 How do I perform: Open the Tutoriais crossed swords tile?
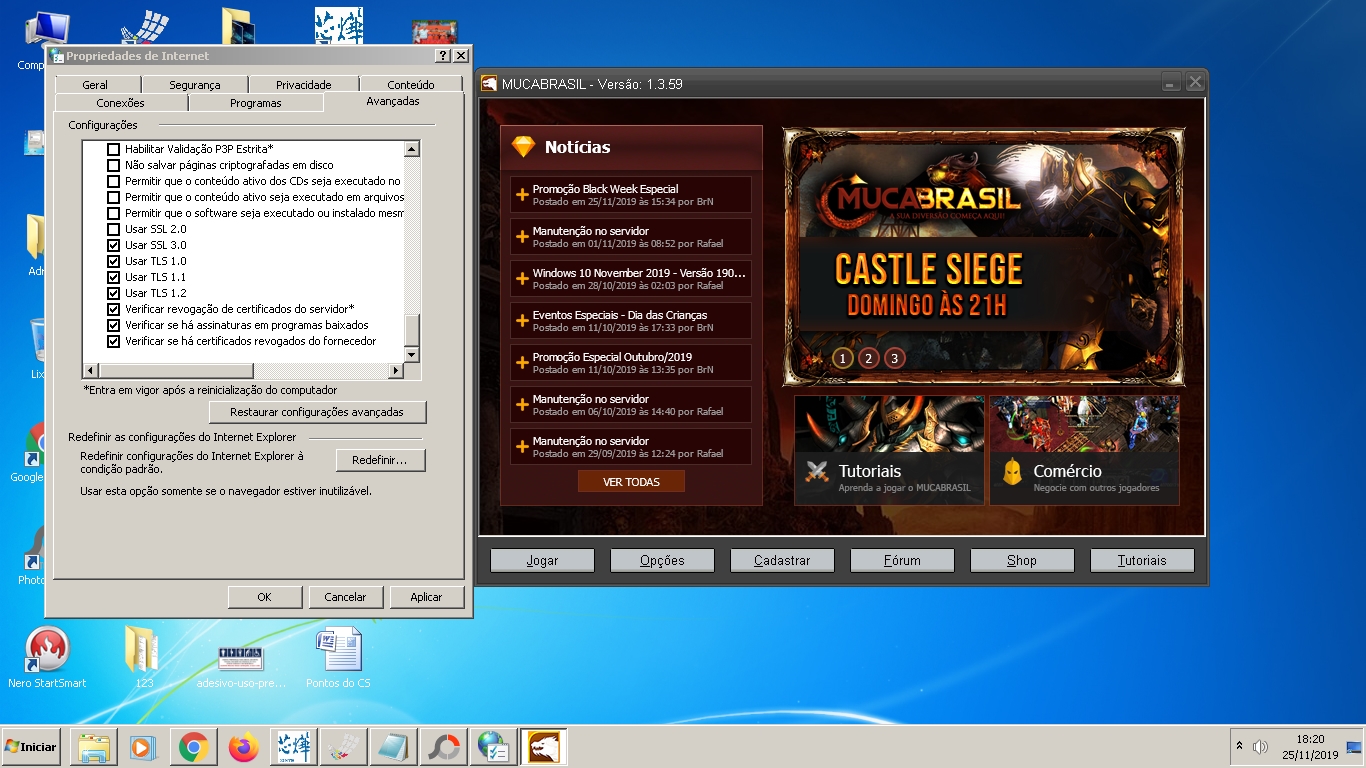(889, 450)
